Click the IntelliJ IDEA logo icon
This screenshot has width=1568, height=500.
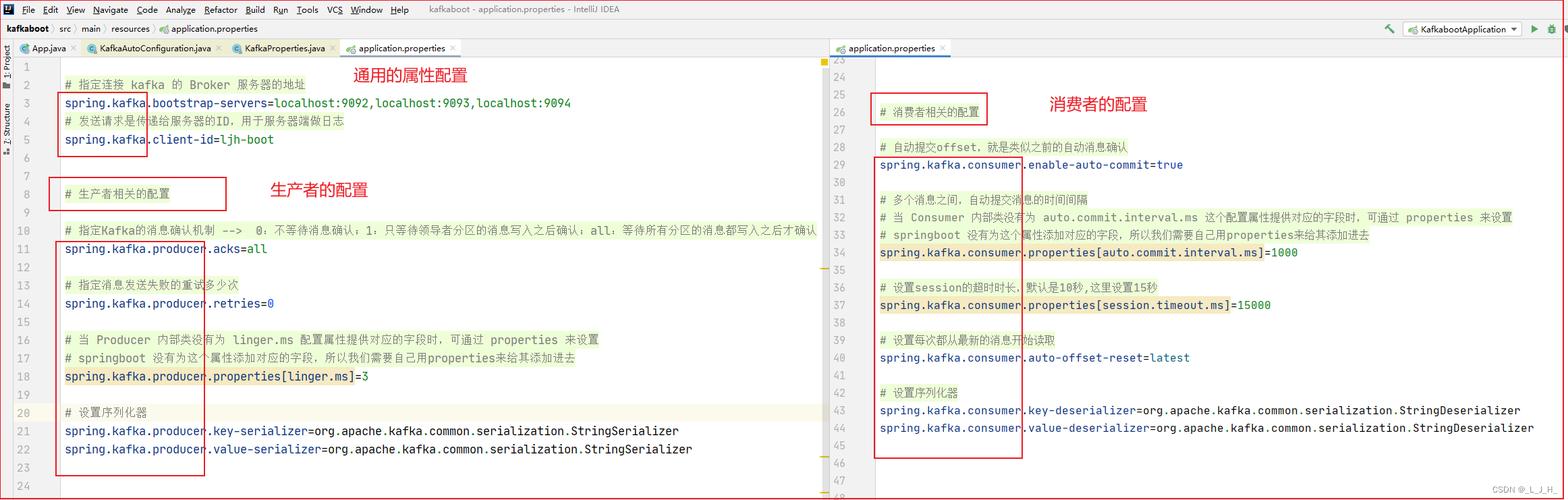(x=8, y=9)
